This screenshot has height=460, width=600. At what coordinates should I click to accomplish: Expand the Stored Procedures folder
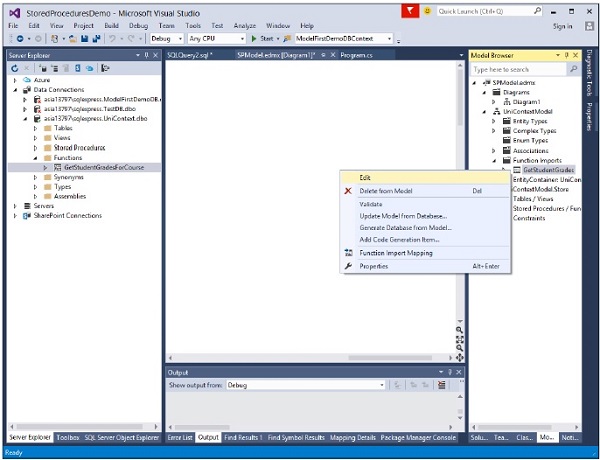tap(36, 147)
